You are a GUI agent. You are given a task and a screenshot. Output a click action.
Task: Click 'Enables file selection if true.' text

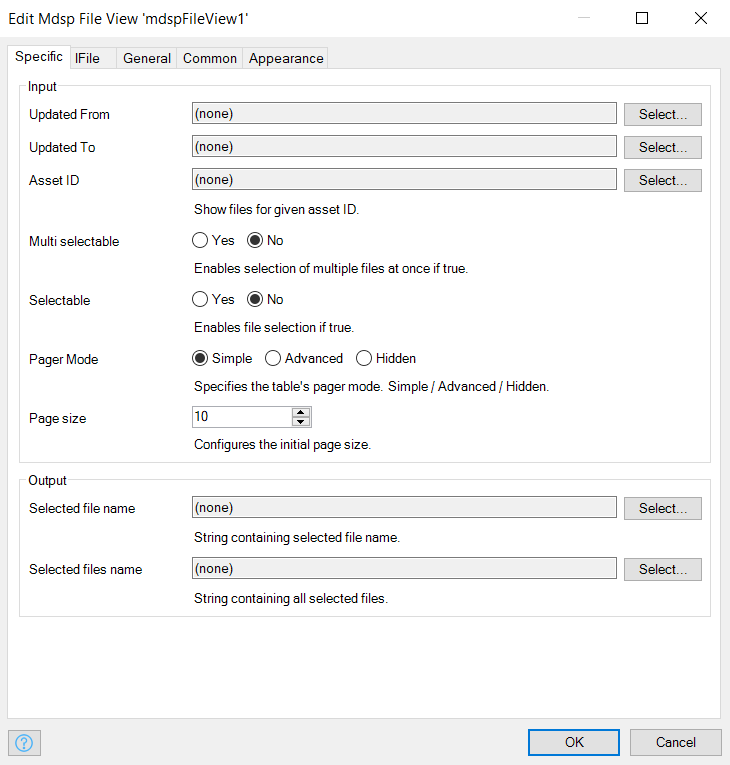274,327
